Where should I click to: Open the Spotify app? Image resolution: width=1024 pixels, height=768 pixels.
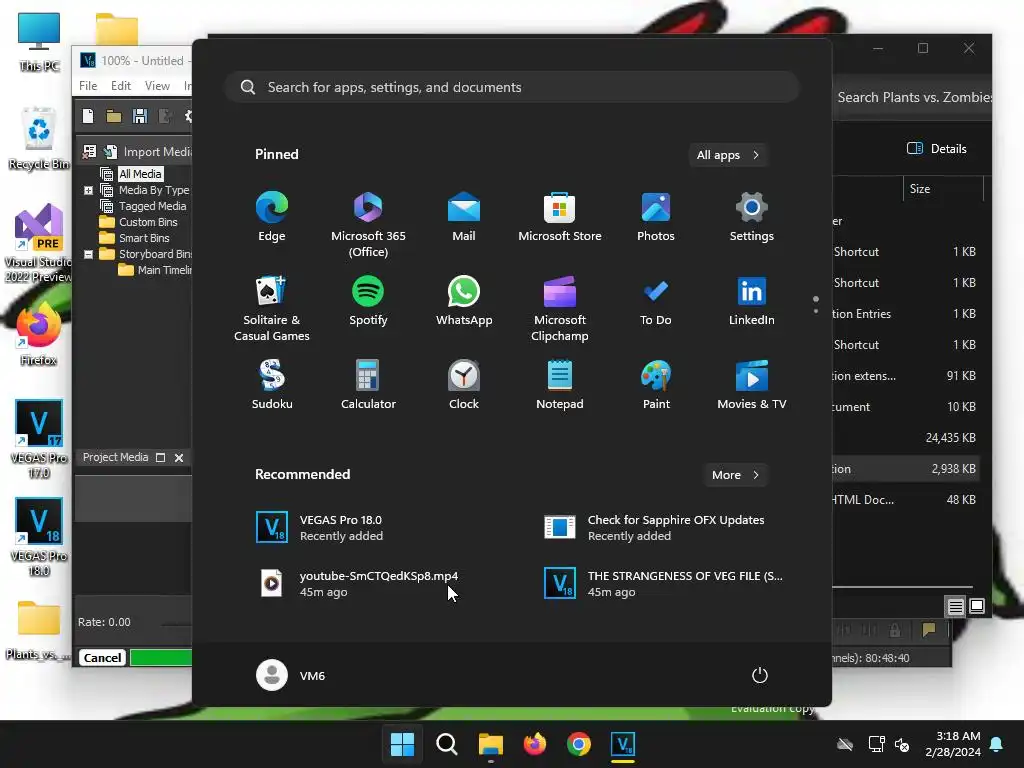coord(368,300)
